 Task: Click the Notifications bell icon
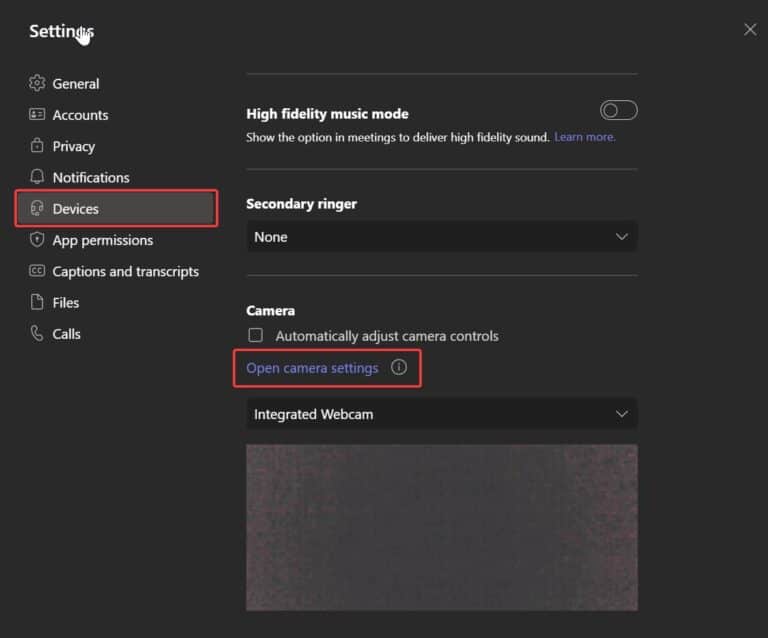[x=37, y=177]
